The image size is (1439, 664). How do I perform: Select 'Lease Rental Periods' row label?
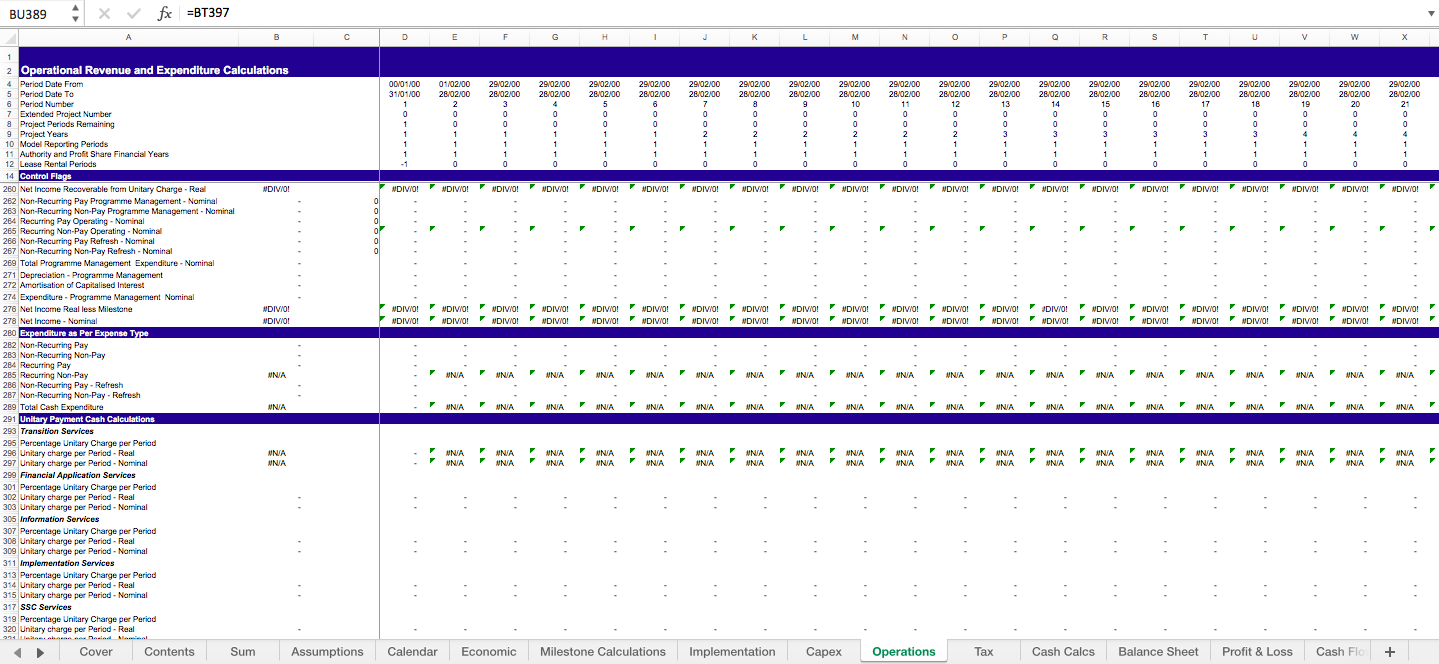[x=58, y=164]
